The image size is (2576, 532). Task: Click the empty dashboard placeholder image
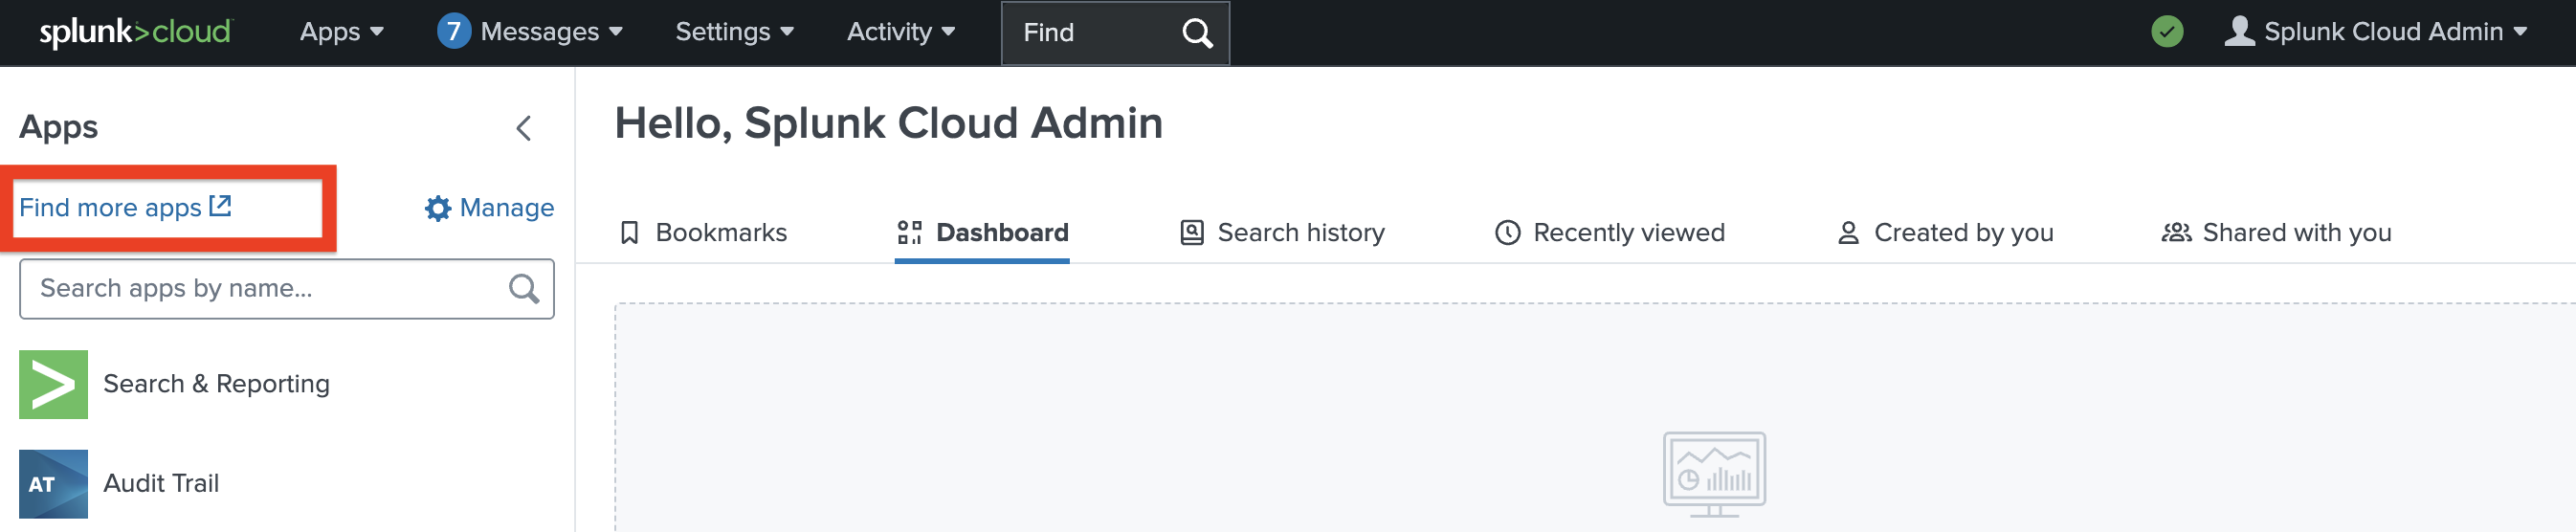[x=1713, y=474]
